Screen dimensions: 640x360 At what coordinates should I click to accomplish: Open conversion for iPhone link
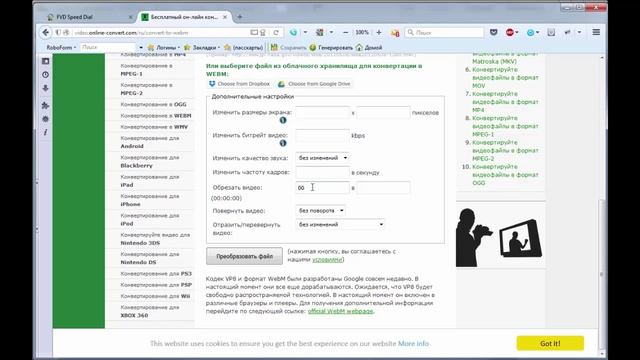click(x=150, y=200)
